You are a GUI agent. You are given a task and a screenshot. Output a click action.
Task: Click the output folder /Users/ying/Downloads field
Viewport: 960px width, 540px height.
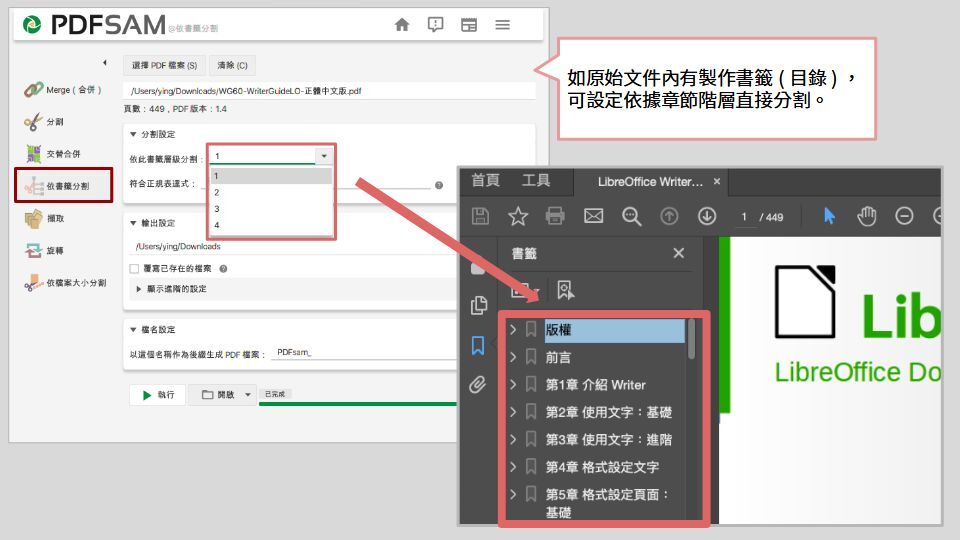pyautogui.click(x=294, y=246)
